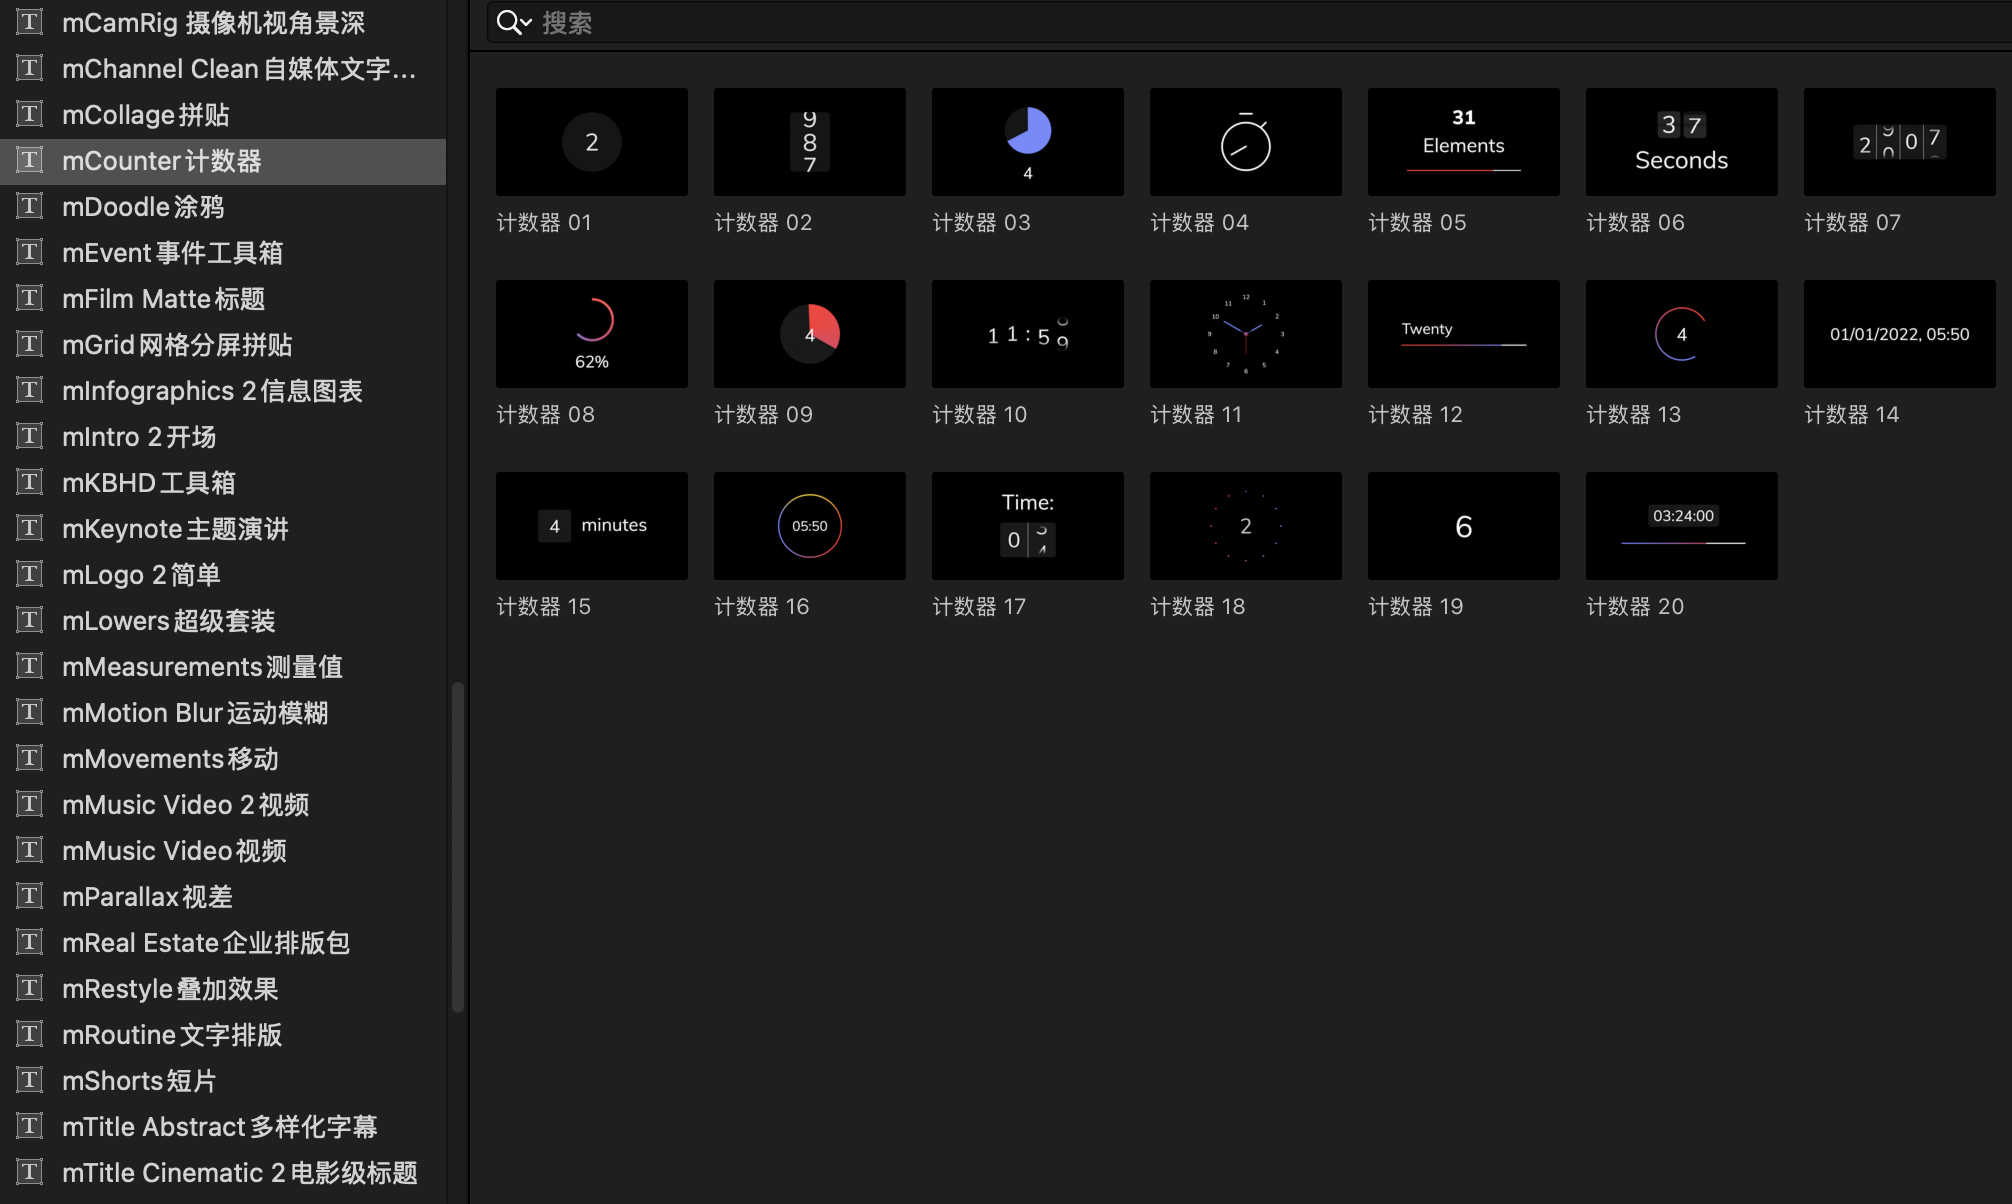Pick the 计数器 13 circle counter

click(1682, 334)
